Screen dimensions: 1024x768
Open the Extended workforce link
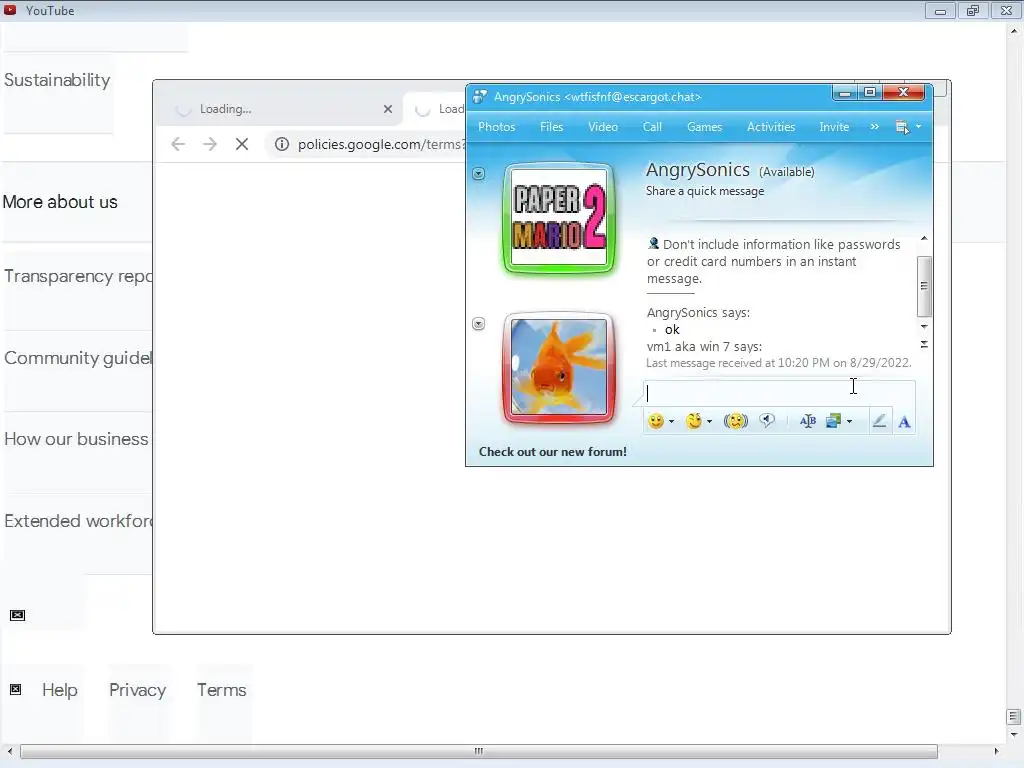(x=78, y=521)
